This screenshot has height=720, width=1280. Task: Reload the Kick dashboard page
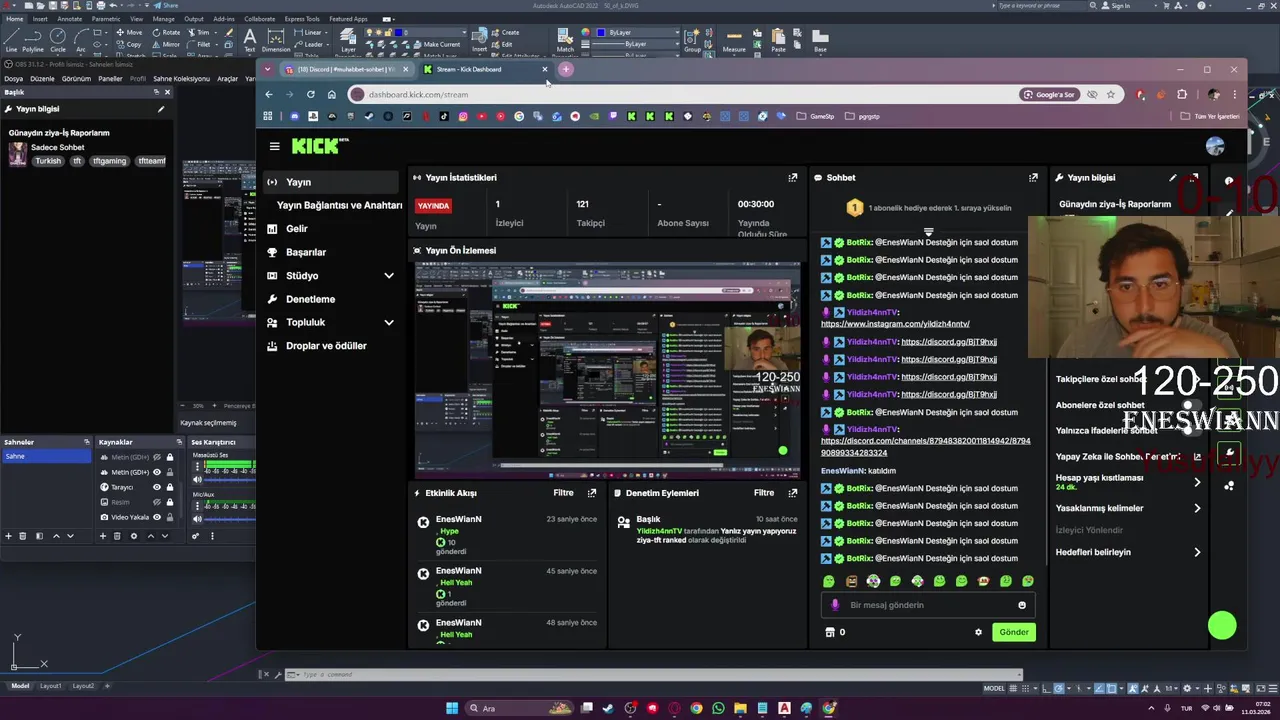click(311, 94)
